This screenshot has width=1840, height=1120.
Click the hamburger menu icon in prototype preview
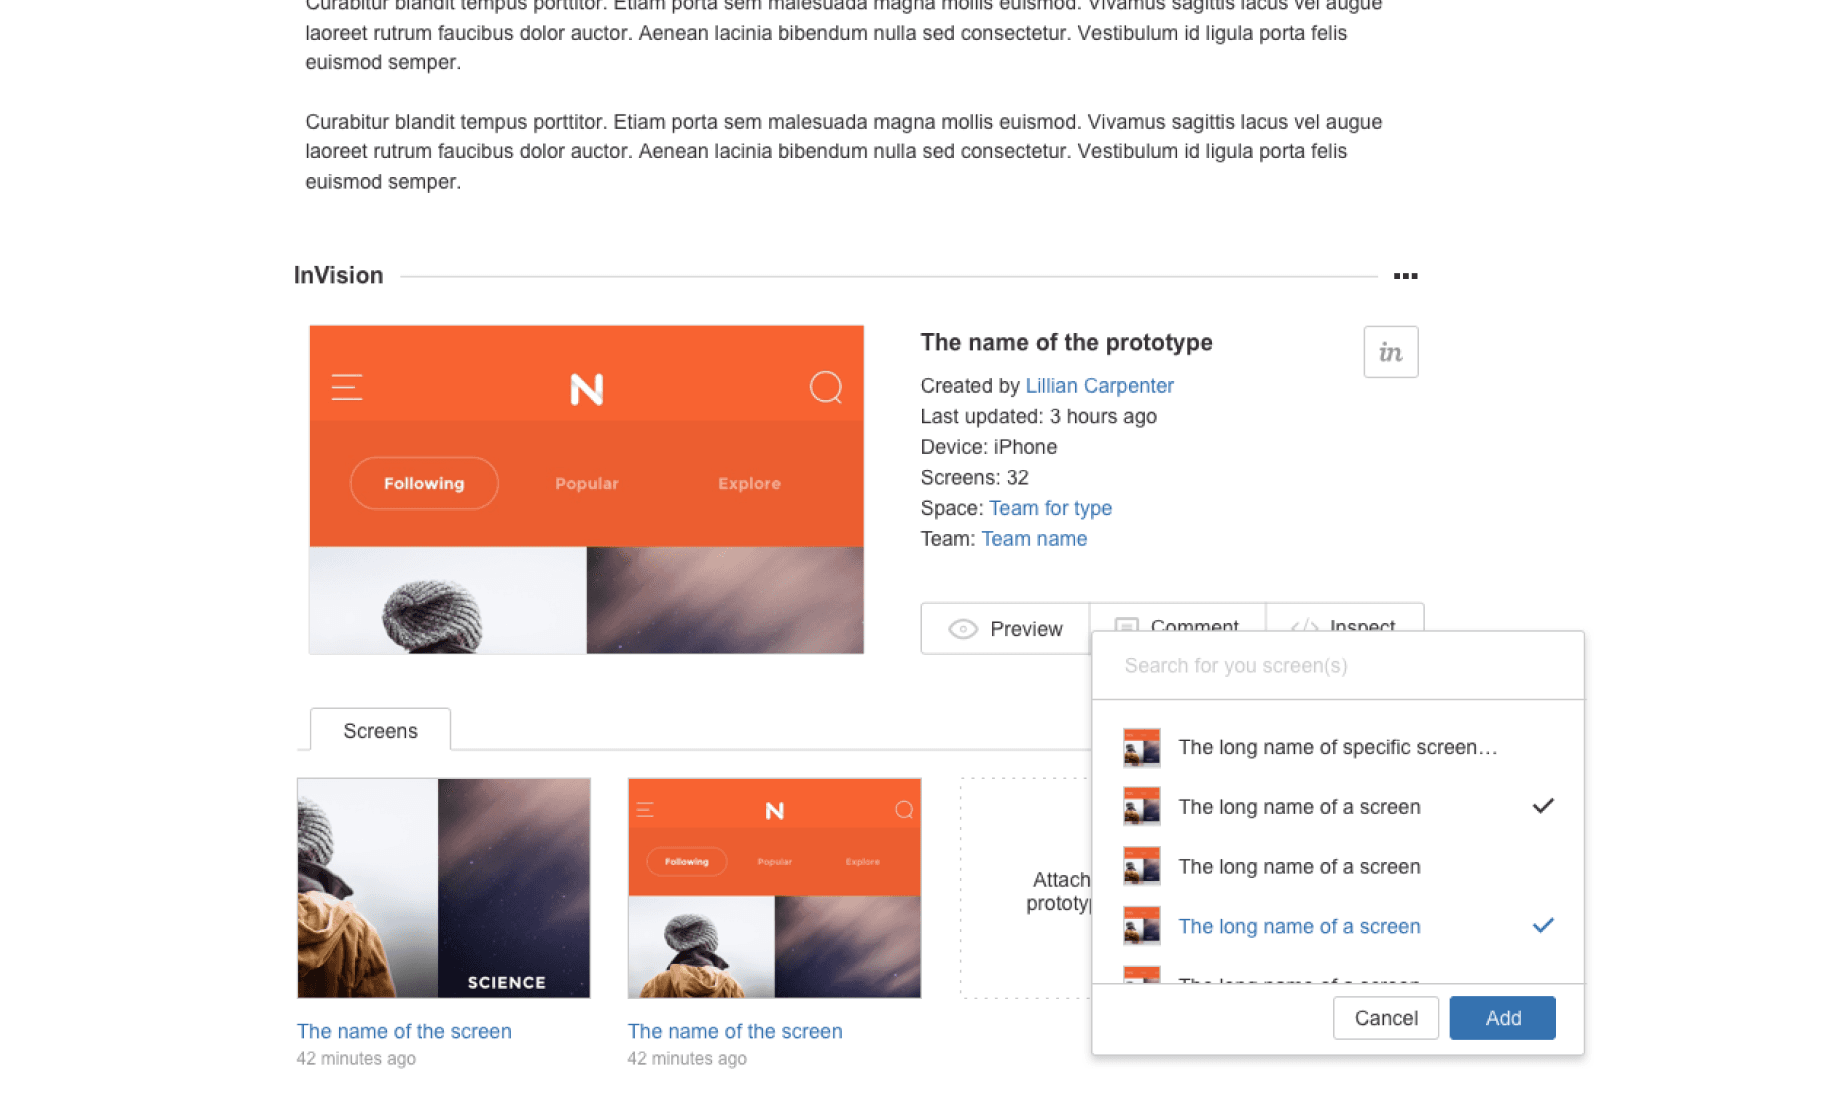click(347, 387)
